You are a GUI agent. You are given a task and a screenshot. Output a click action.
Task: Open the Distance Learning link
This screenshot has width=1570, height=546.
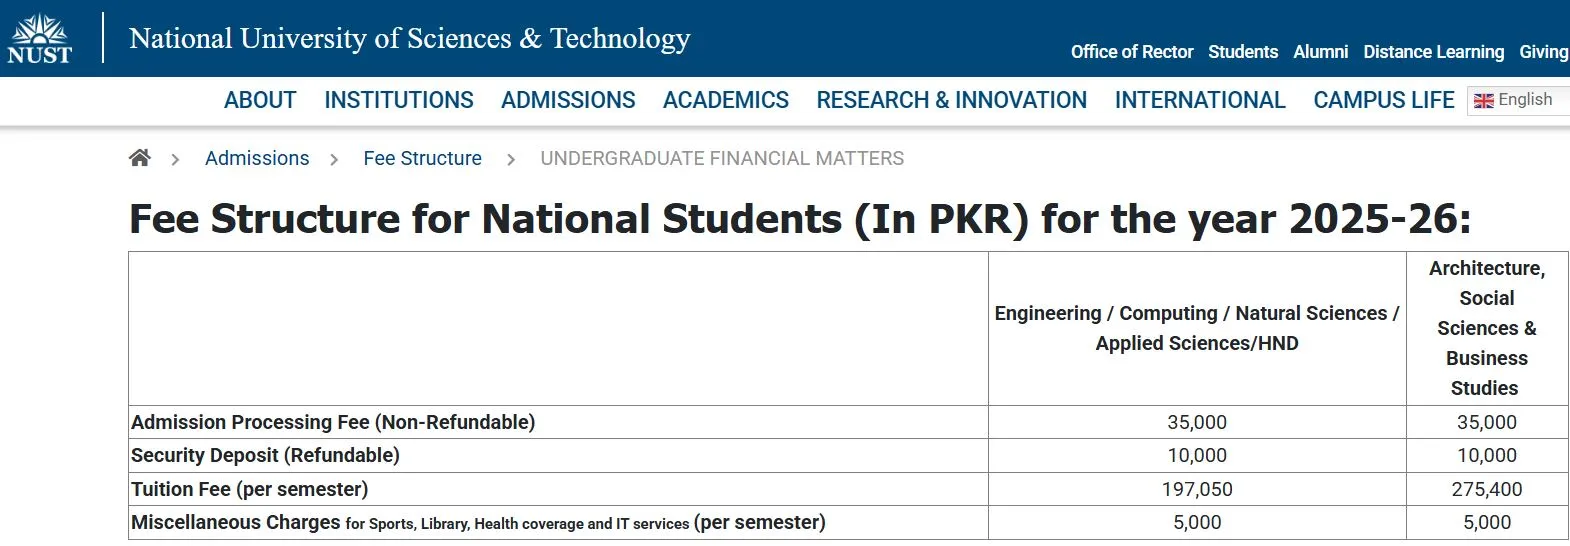tap(1434, 52)
